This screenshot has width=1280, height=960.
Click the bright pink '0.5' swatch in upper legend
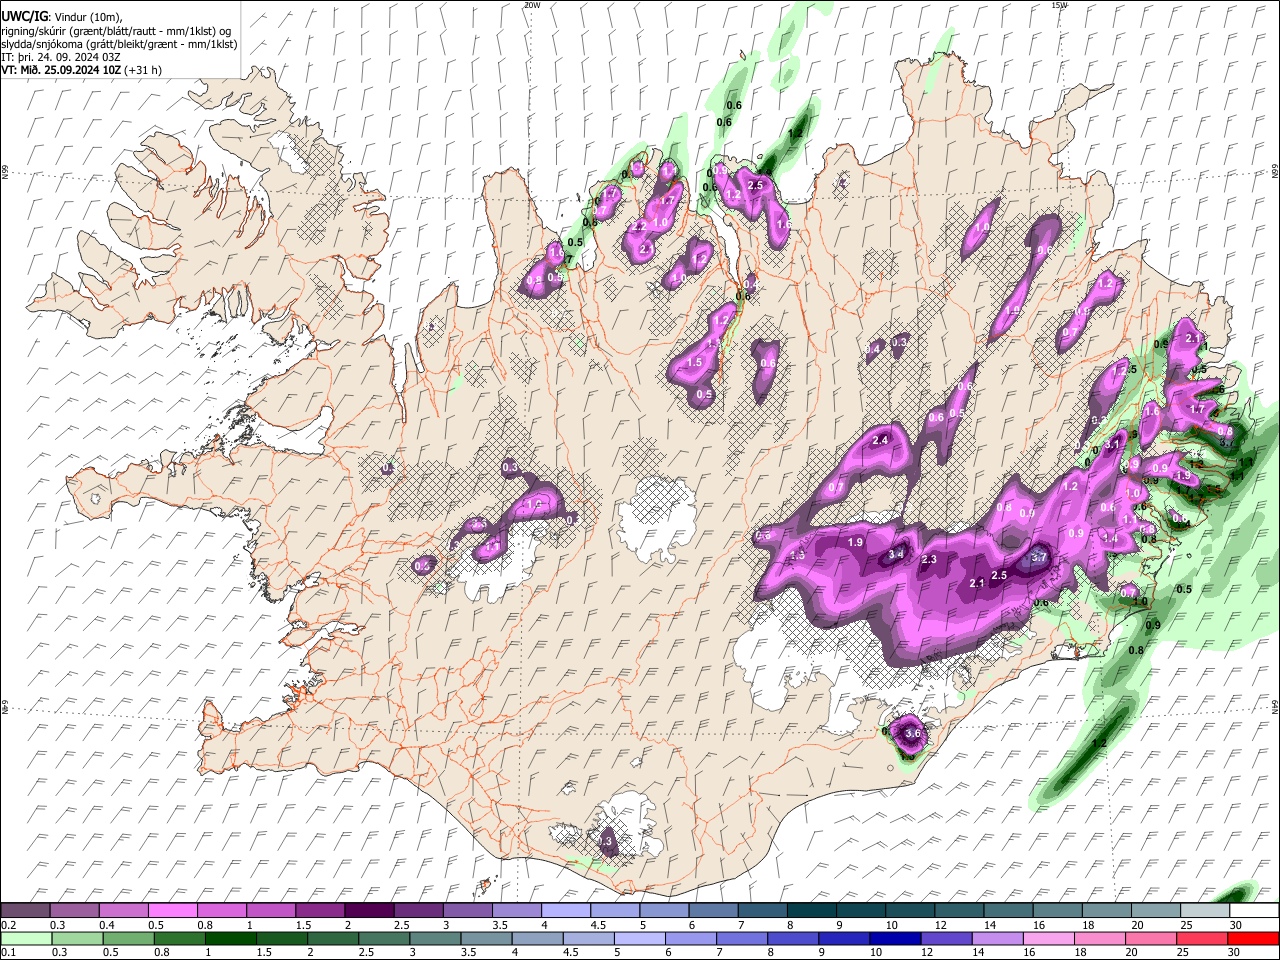[173, 910]
